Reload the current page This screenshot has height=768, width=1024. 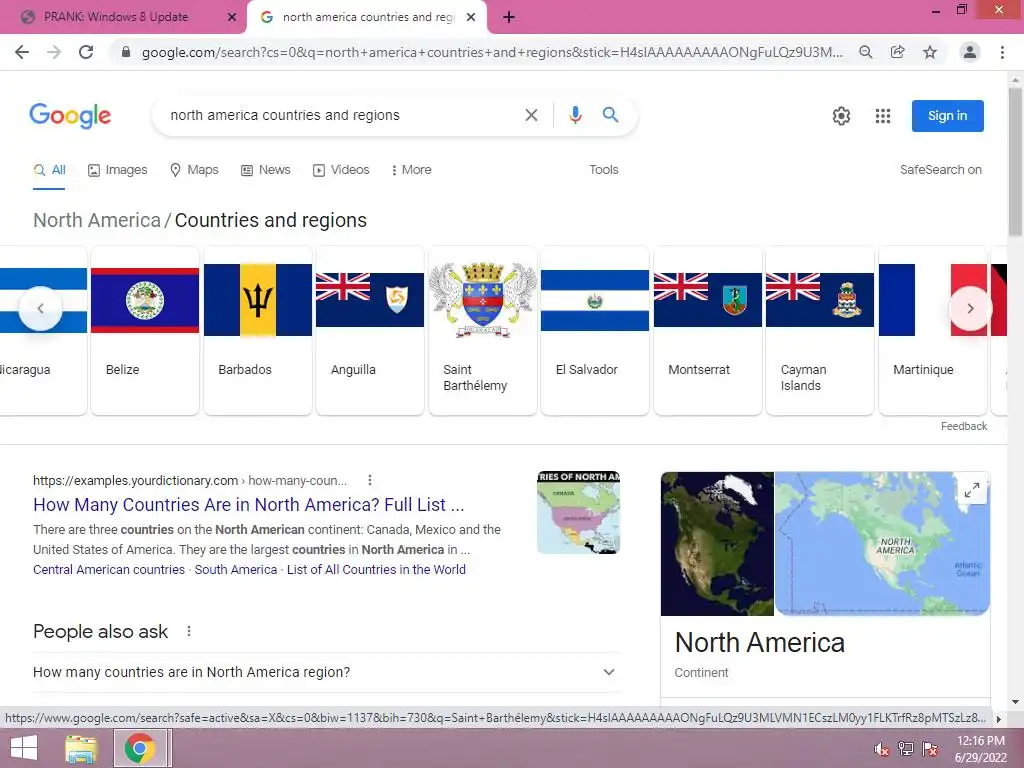tap(86, 52)
